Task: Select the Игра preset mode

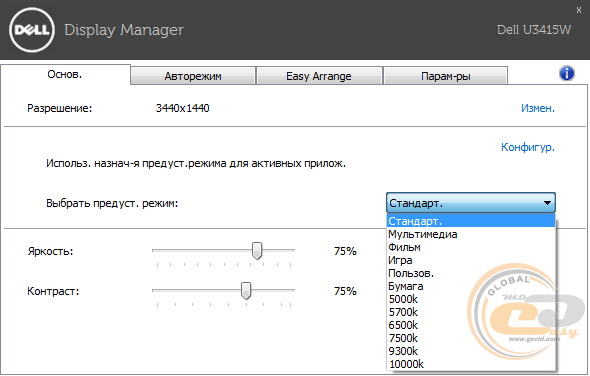Action: 471,260
